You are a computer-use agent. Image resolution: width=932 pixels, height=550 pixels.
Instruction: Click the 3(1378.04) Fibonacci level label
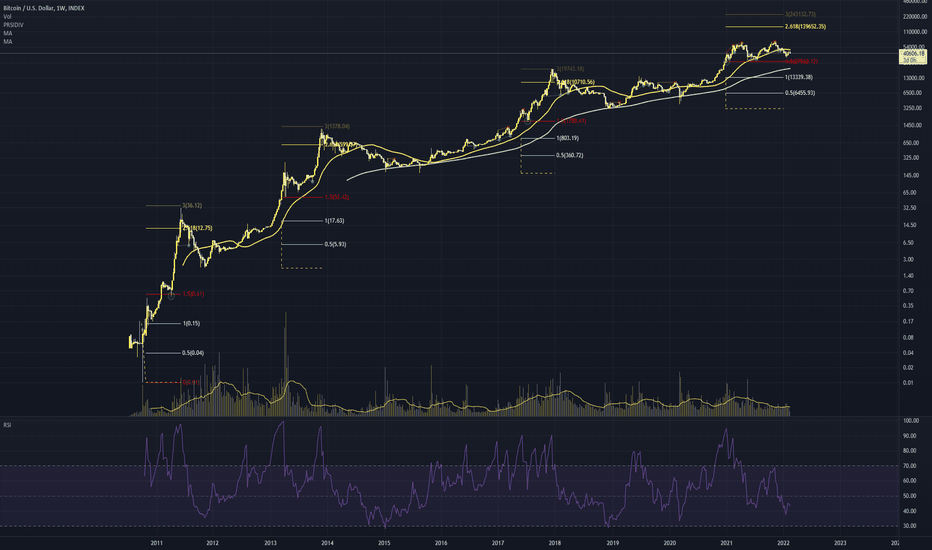[337, 126]
